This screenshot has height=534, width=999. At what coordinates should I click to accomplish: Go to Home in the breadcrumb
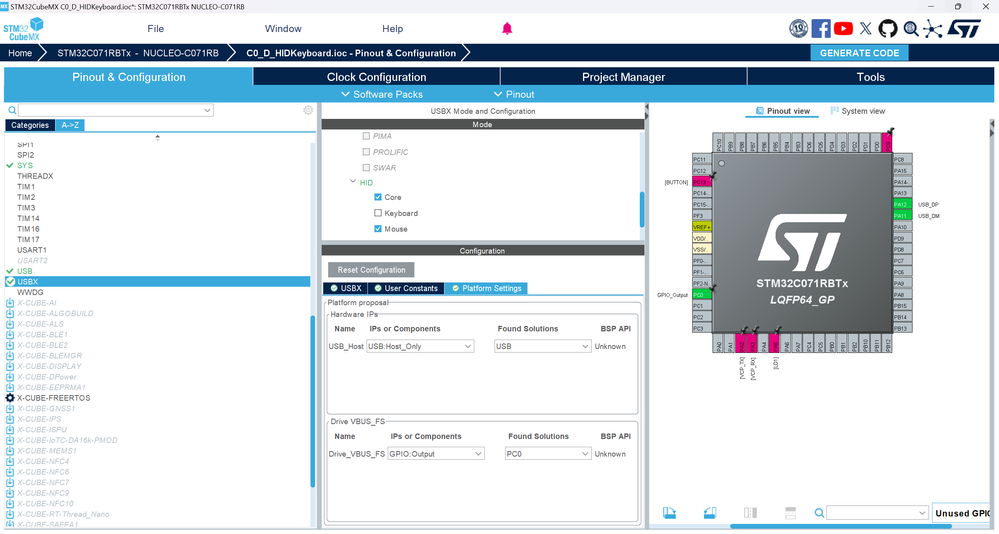coord(20,53)
